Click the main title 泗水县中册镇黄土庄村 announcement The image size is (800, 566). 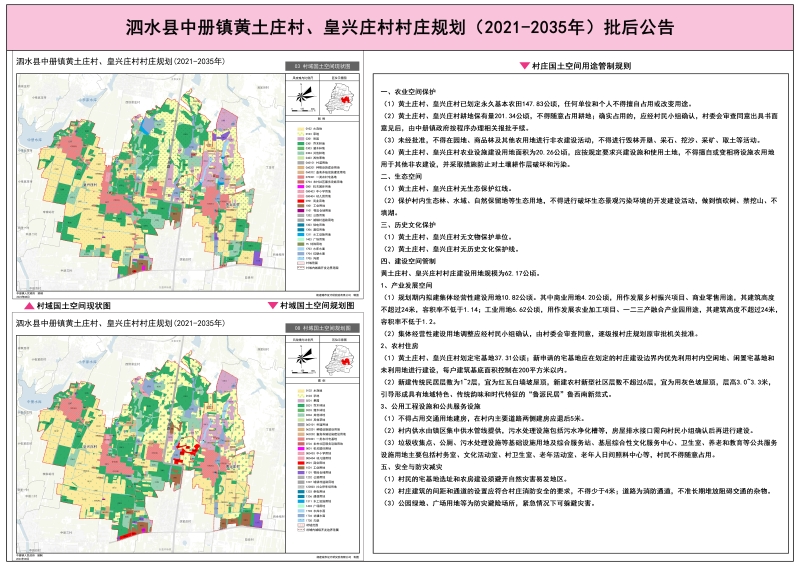[400, 24]
